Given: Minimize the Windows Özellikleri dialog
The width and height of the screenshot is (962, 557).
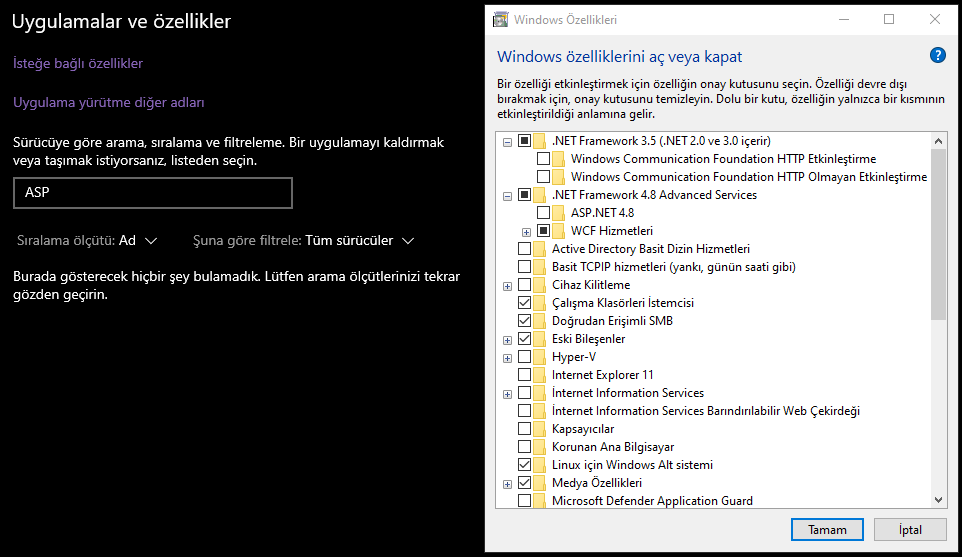Looking at the screenshot, I should coord(844,20).
